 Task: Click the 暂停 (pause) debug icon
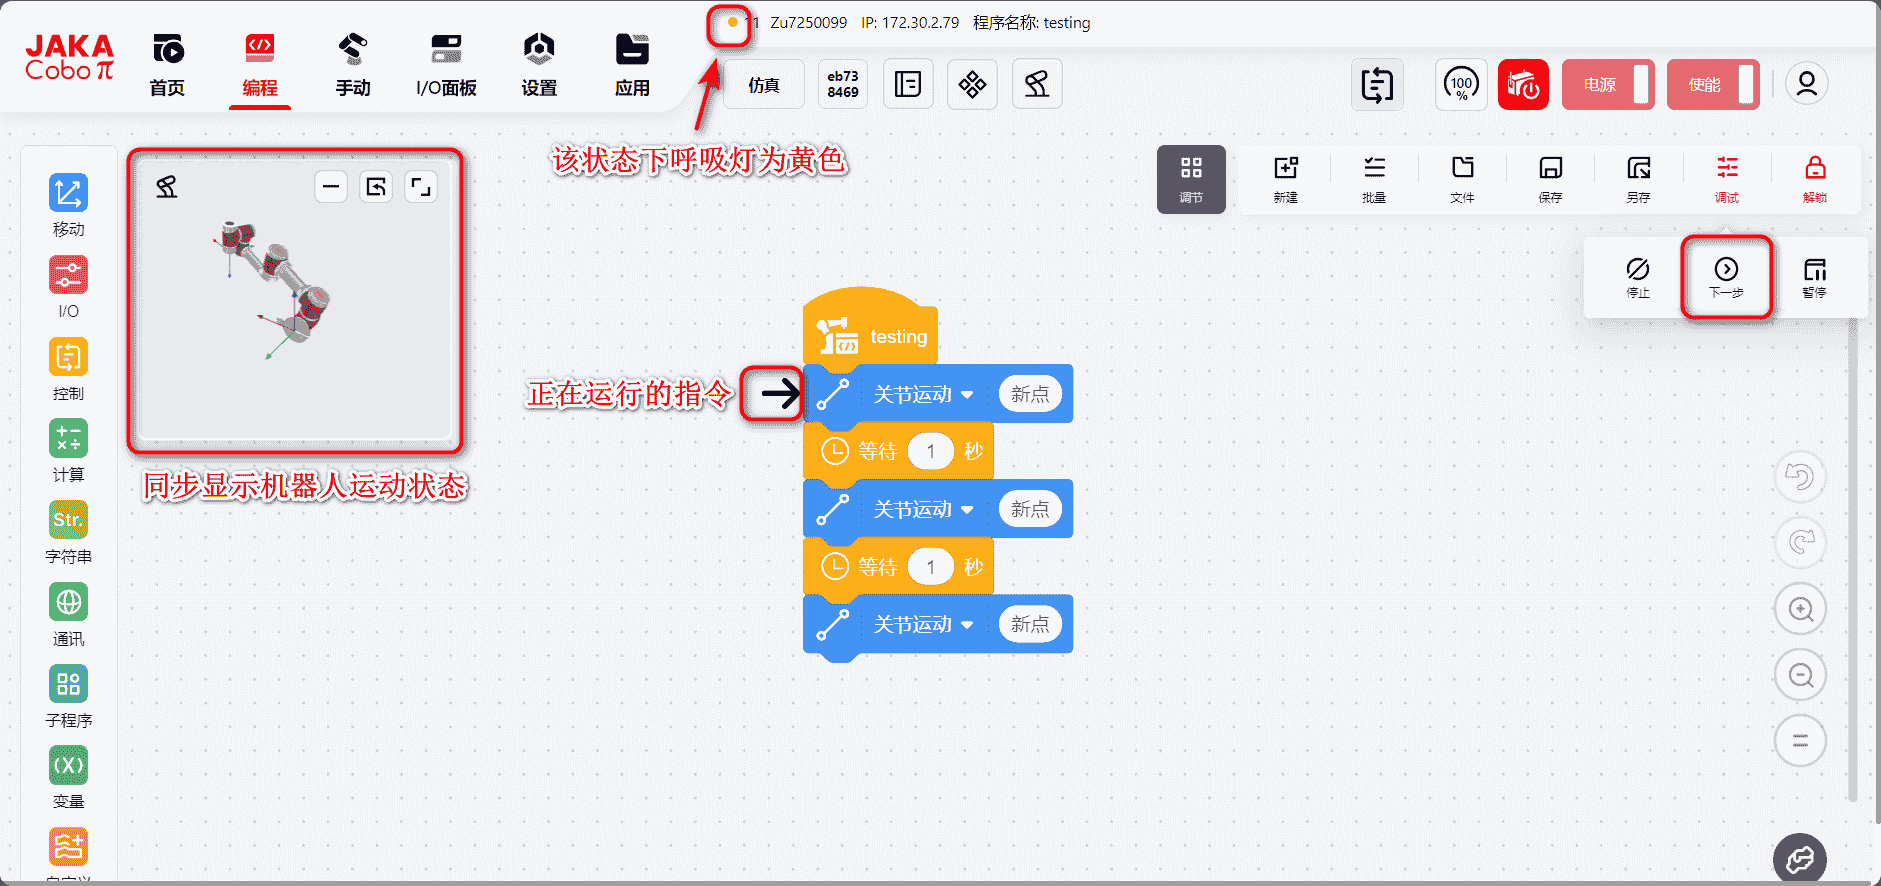click(x=1814, y=276)
